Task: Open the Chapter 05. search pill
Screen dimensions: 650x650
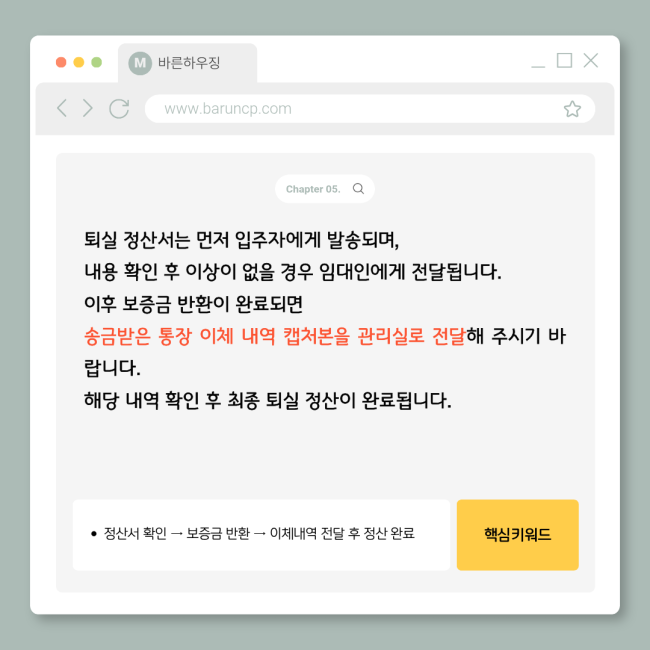Action: tap(325, 189)
